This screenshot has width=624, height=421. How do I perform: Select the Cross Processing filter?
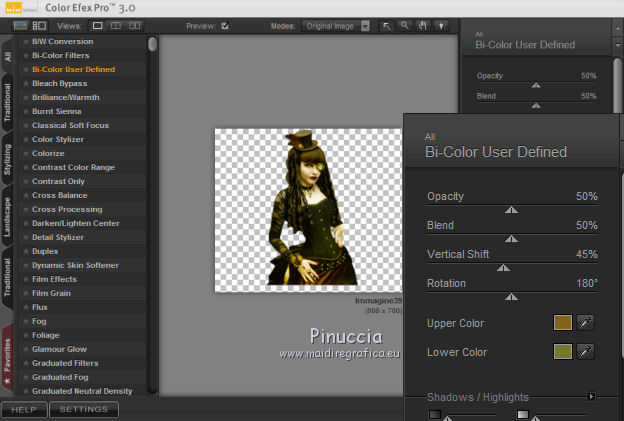click(68, 209)
